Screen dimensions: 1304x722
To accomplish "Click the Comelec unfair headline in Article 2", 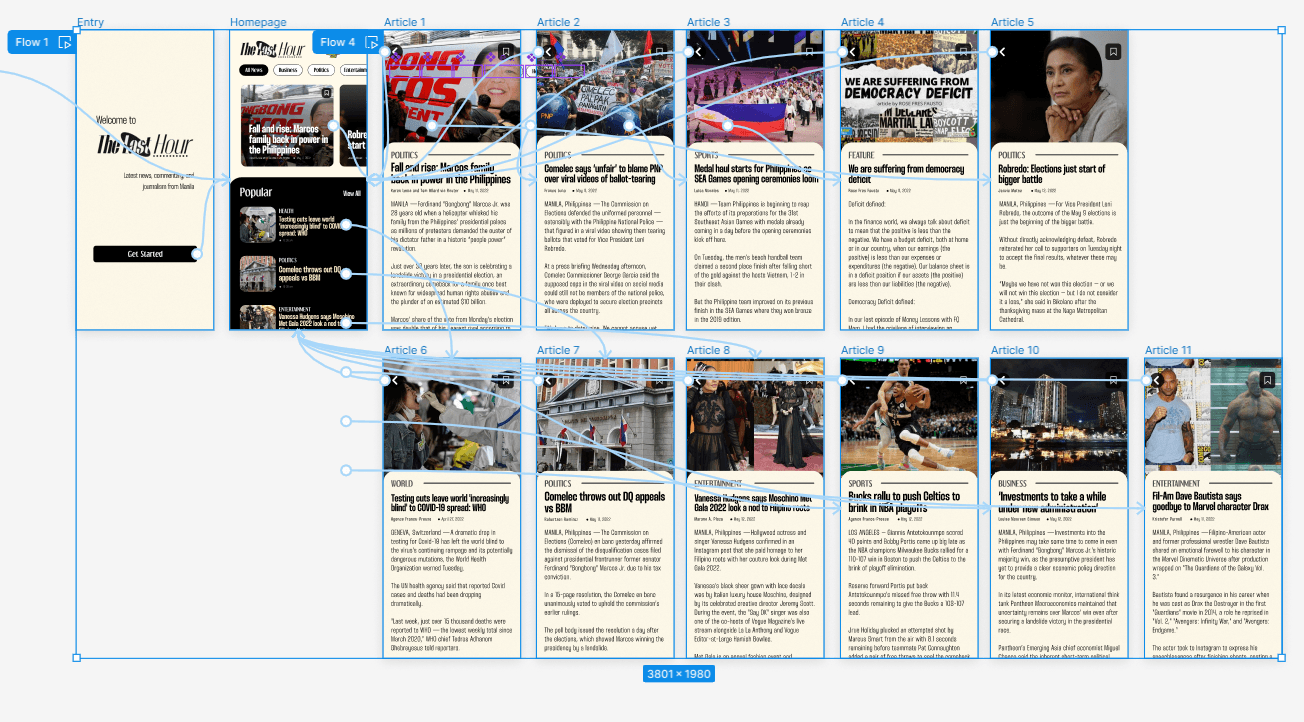I will point(603,174).
